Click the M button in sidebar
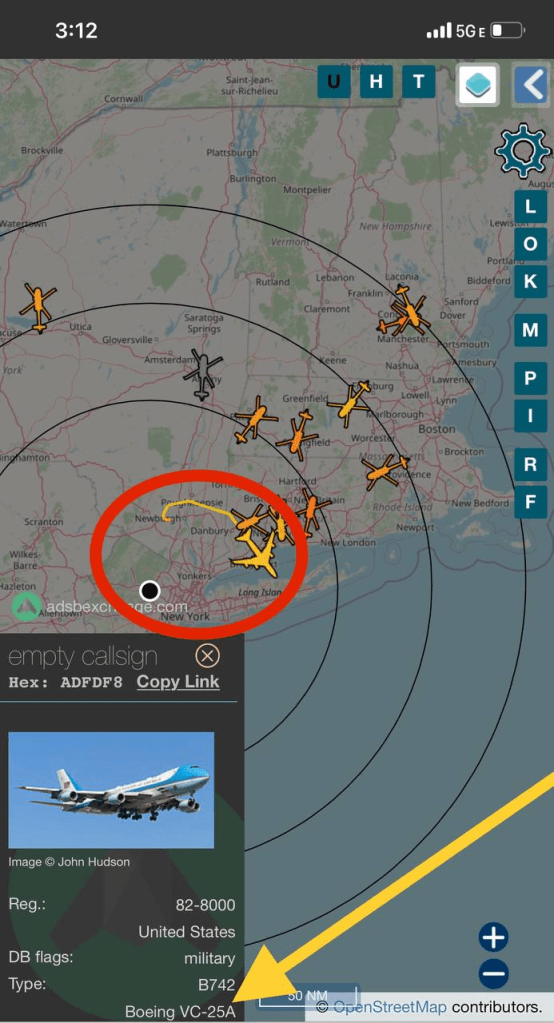The width and height of the screenshot is (554, 1023). point(531,330)
